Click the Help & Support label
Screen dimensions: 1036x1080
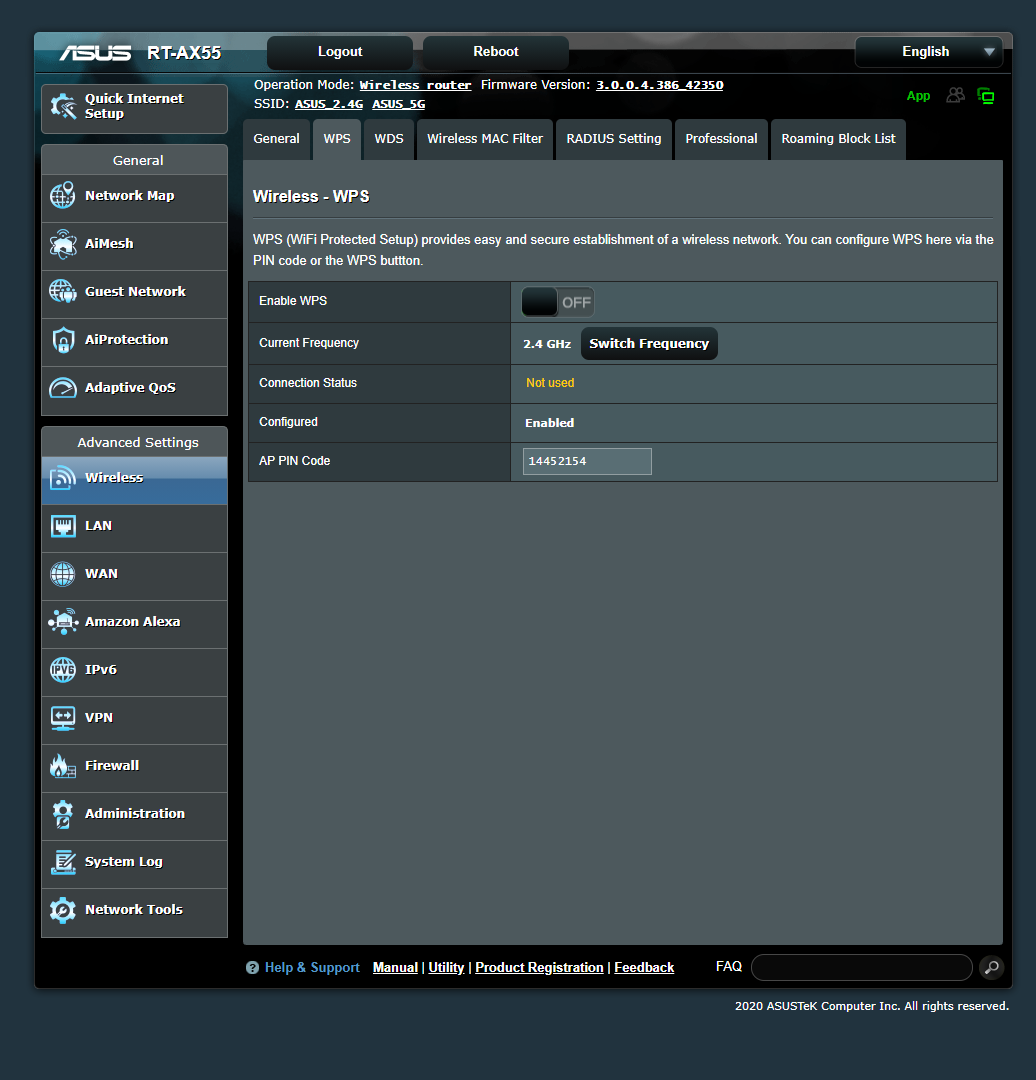[312, 968]
